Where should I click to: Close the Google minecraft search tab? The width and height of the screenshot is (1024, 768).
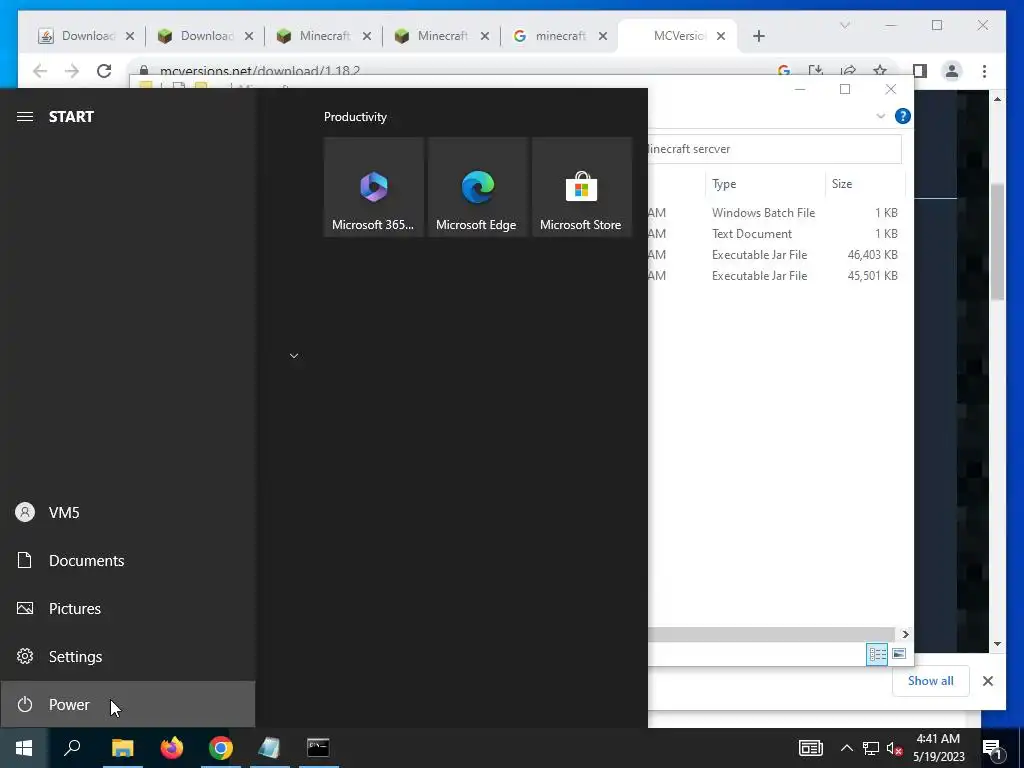click(603, 36)
